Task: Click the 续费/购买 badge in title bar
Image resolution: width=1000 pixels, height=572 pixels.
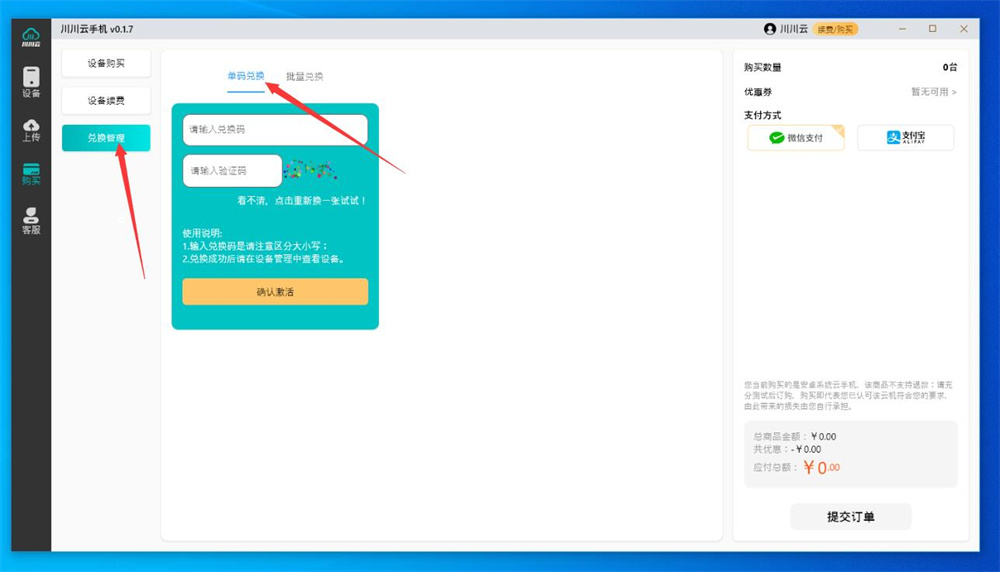Action: [x=835, y=29]
